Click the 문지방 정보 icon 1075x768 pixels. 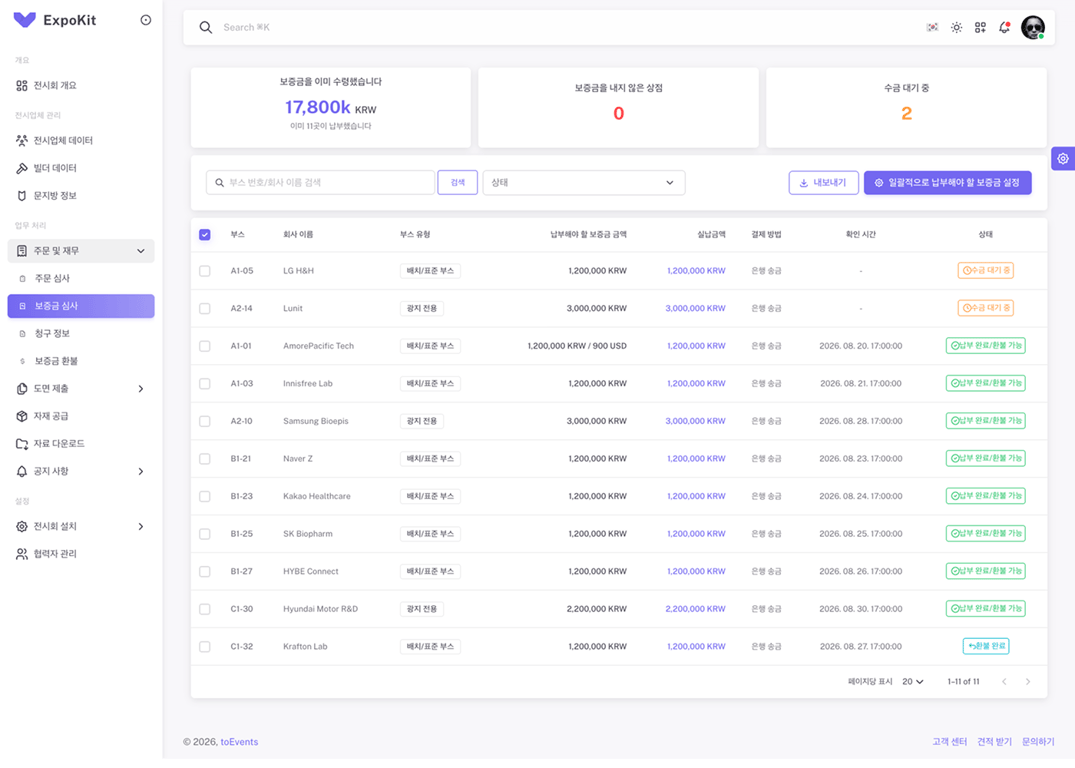(x=22, y=195)
